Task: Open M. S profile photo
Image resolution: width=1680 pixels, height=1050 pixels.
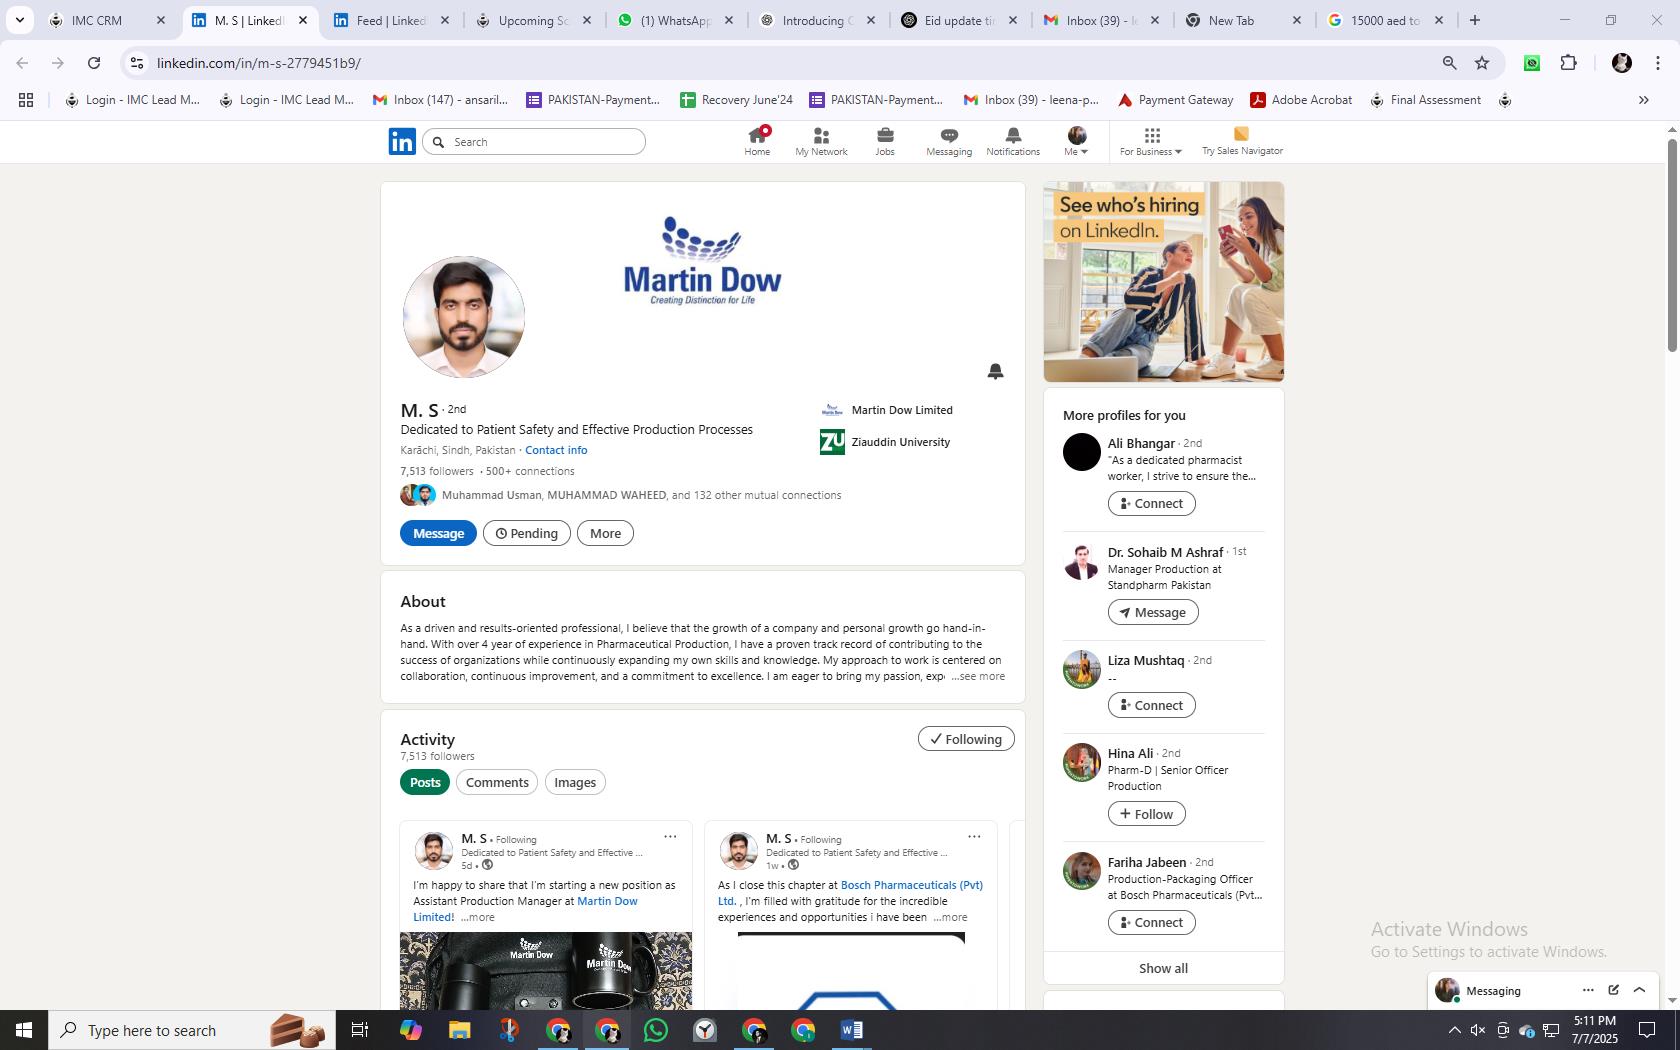Action: coord(464,317)
